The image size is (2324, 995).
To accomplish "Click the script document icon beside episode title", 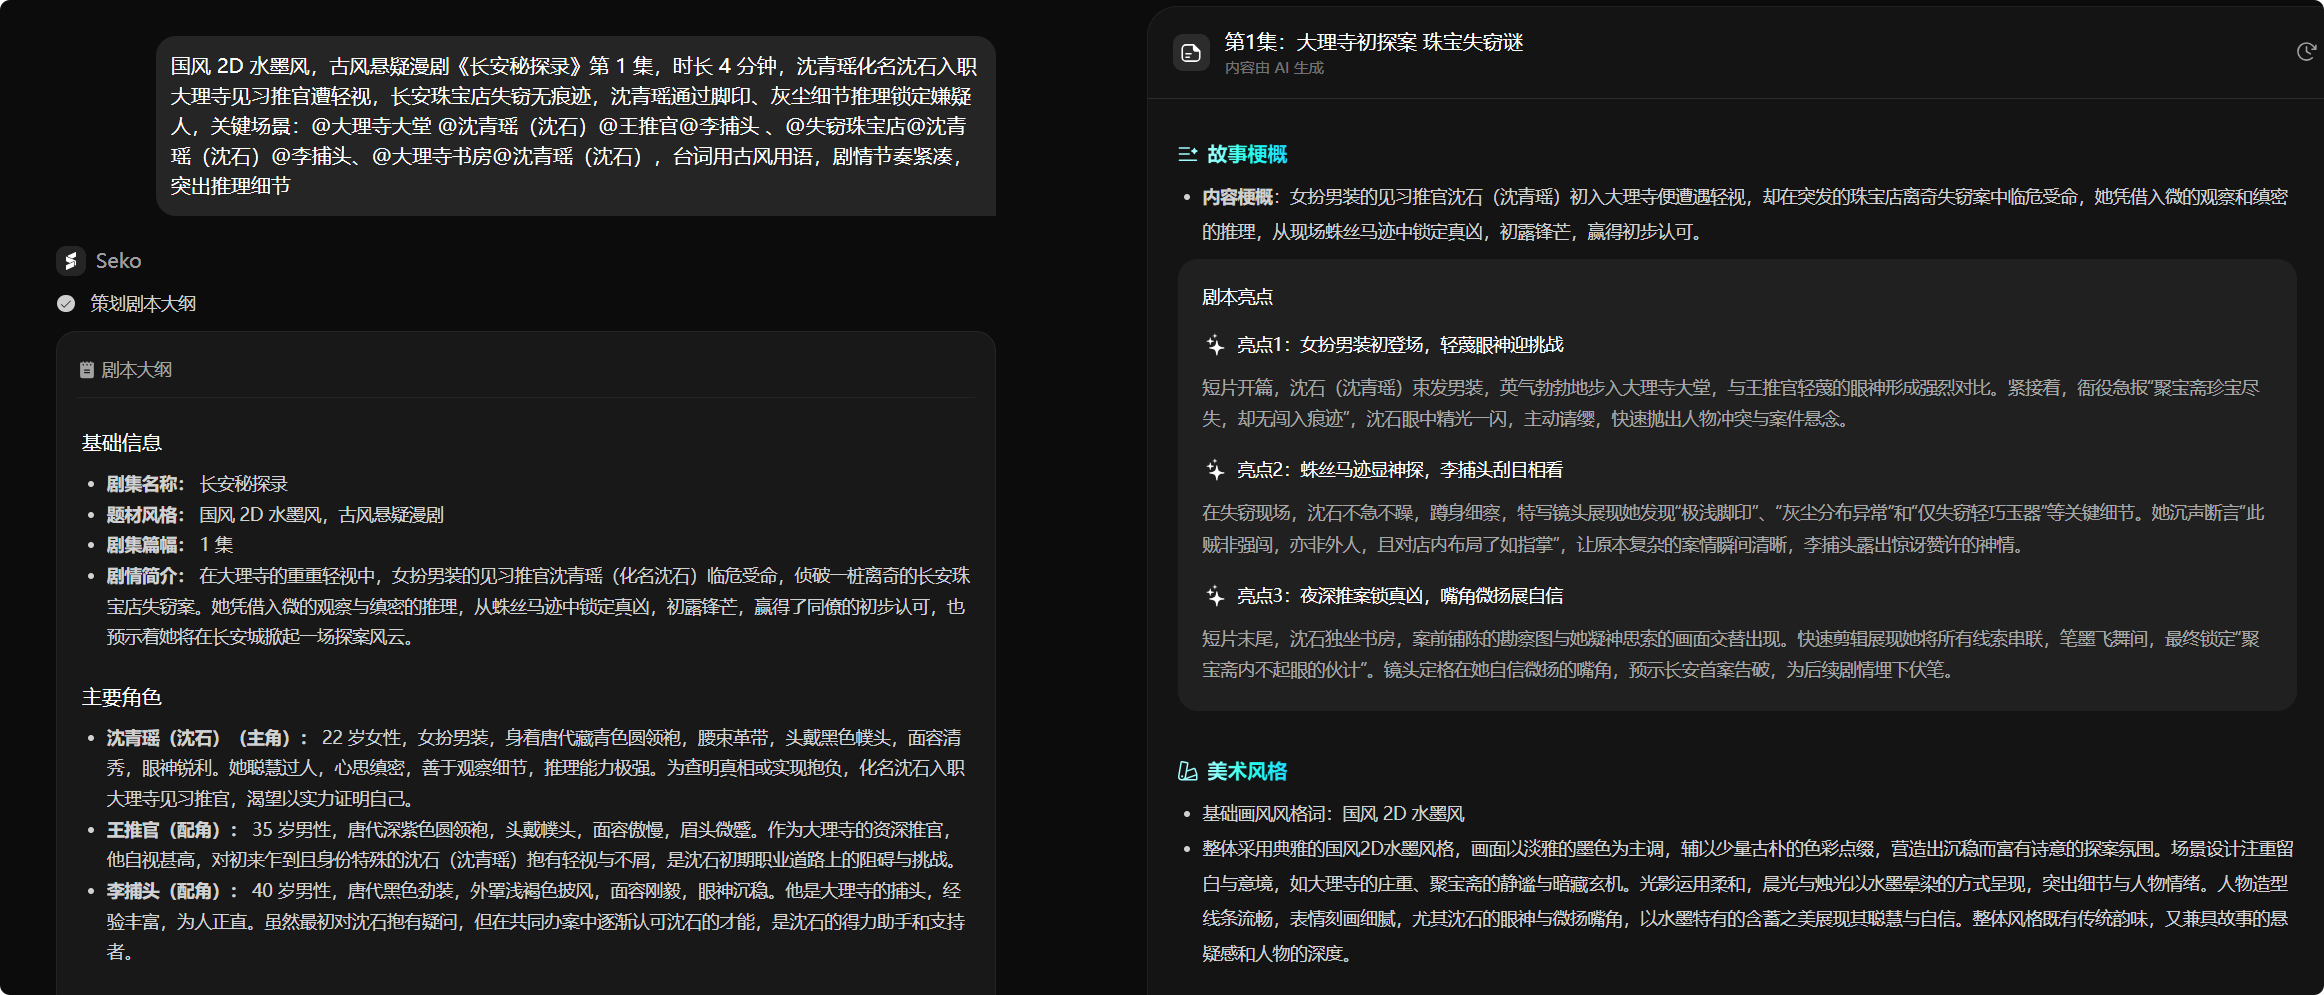I will (1191, 53).
